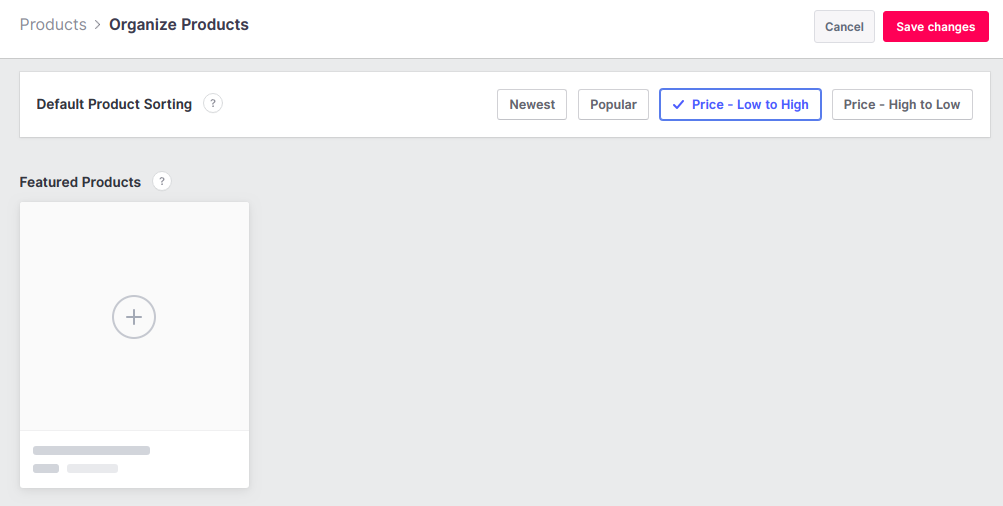
Task: Select Popular as default sorting
Action: [613, 104]
